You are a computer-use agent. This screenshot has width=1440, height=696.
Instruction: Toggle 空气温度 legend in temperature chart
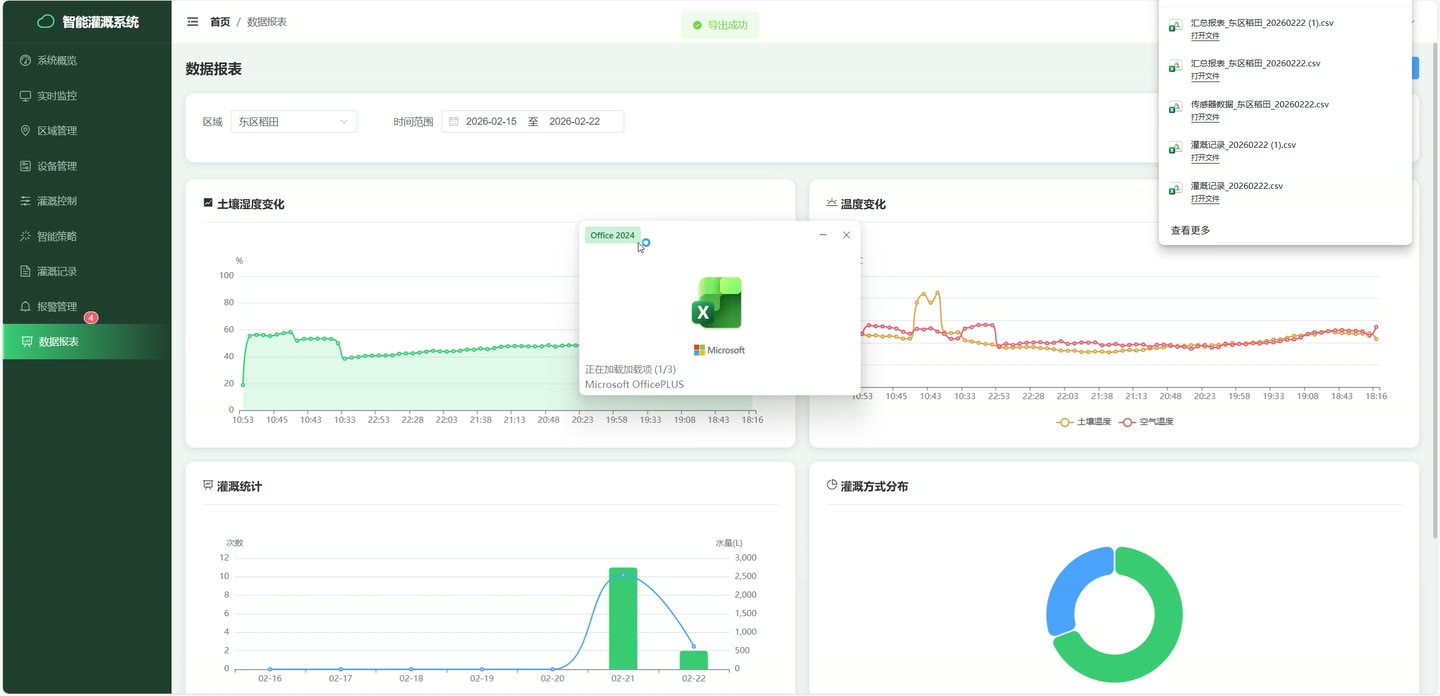pyautogui.click(x=1147, y=422)
